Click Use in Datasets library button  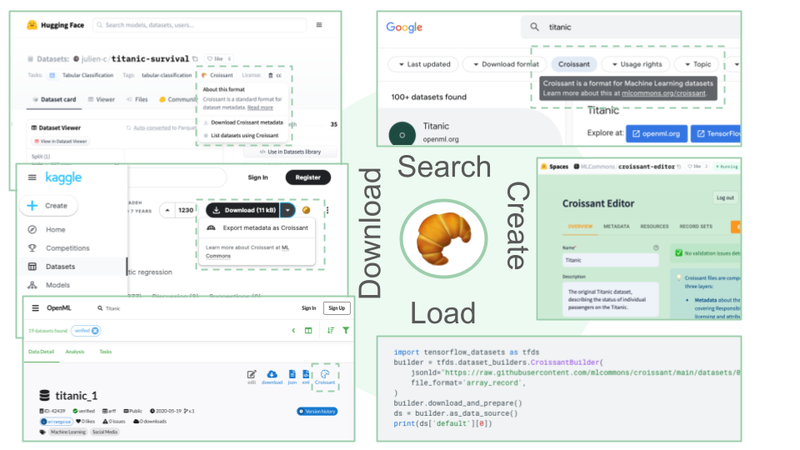coord(290,152)
